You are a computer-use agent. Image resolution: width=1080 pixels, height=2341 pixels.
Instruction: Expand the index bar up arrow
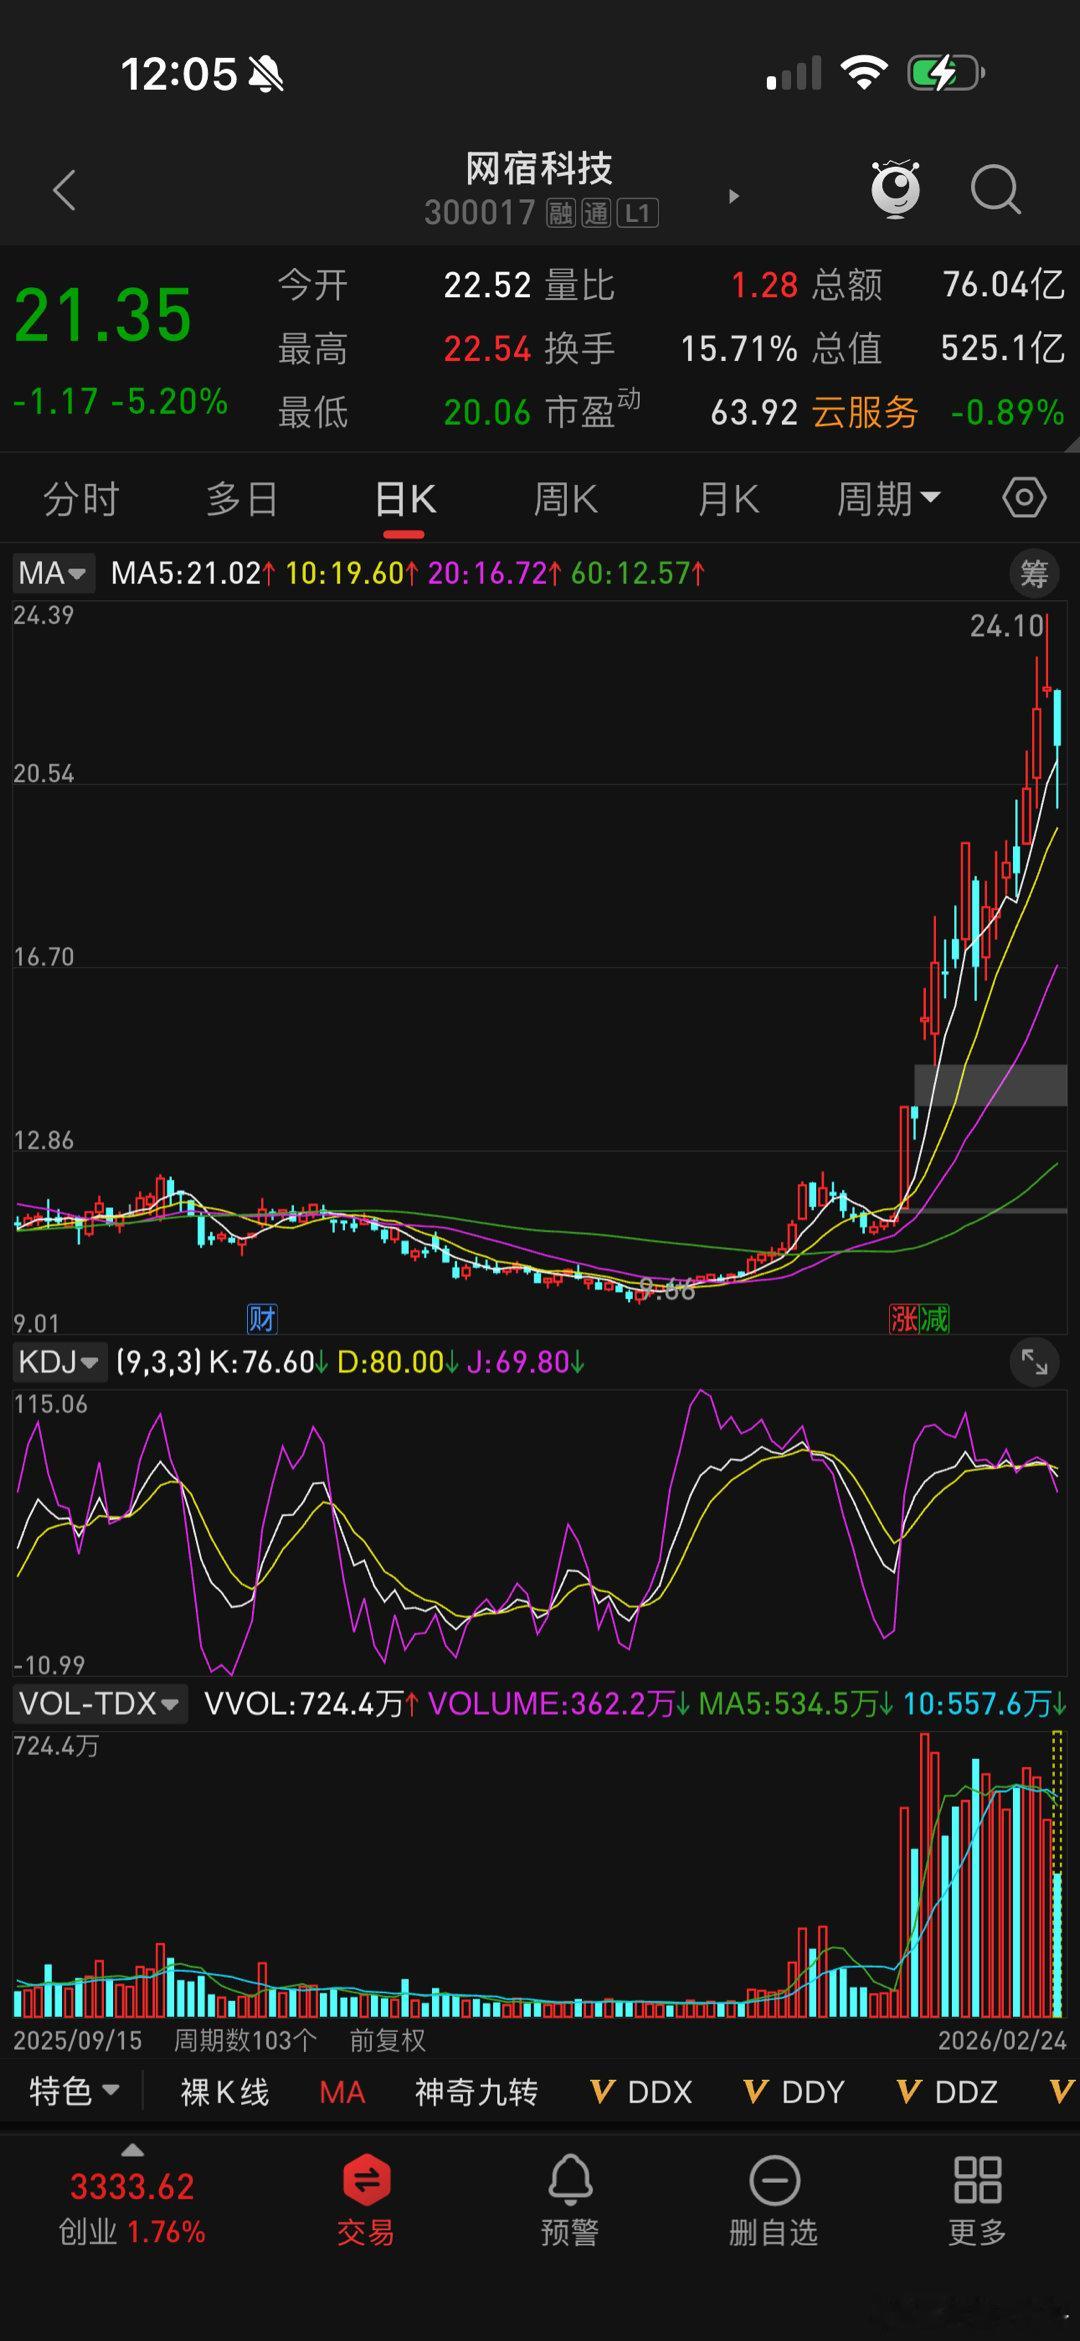pos(132,2150)
